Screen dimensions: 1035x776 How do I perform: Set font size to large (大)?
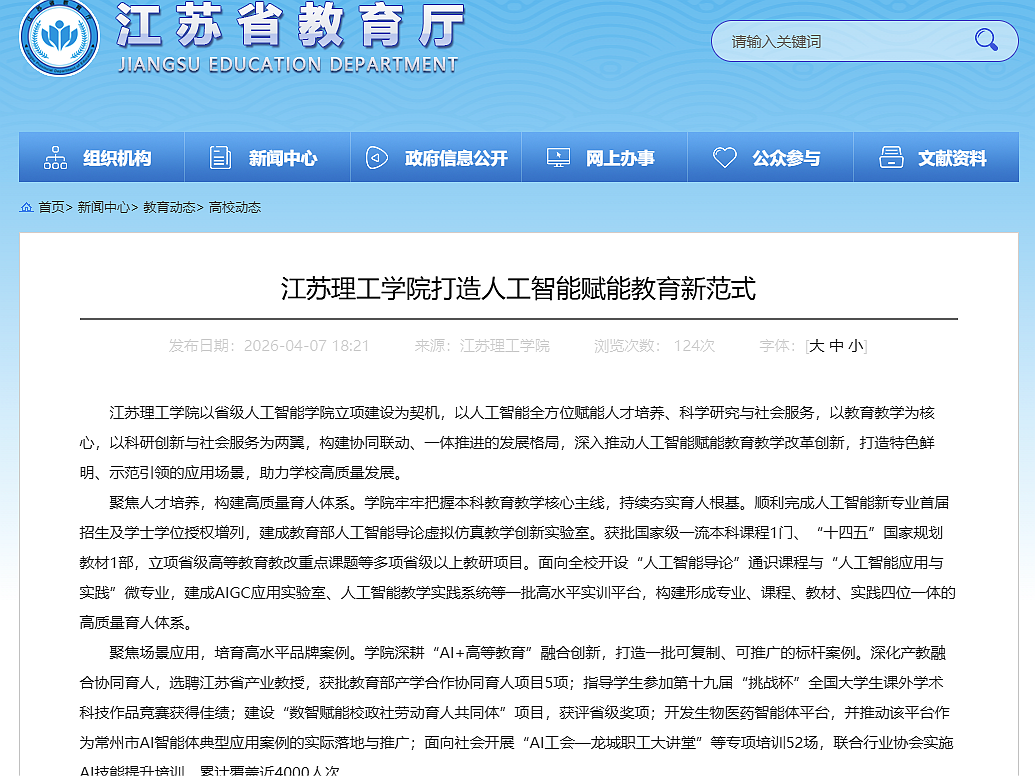[x=817, y=346]
